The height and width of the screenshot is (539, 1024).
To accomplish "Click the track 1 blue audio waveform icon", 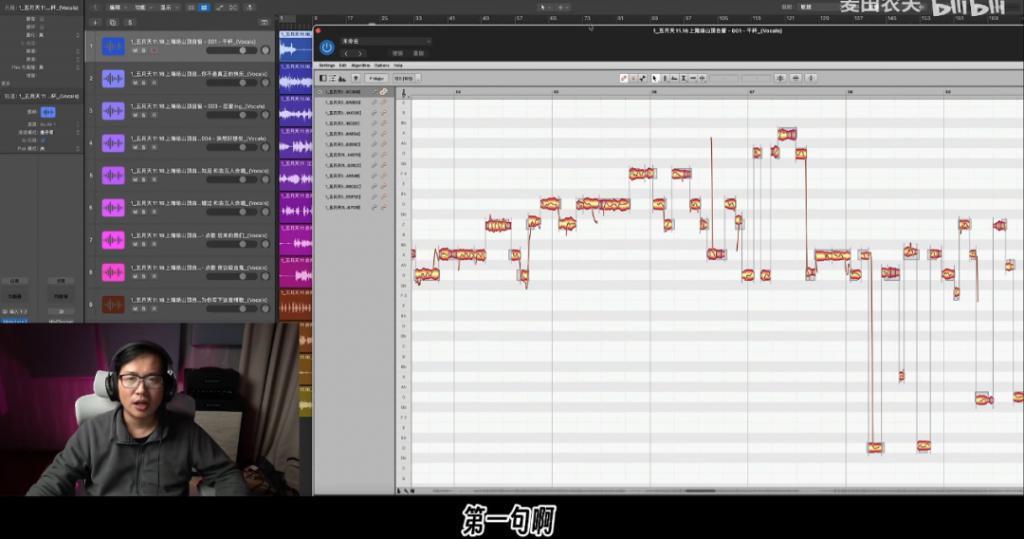I will coord(112,46).
